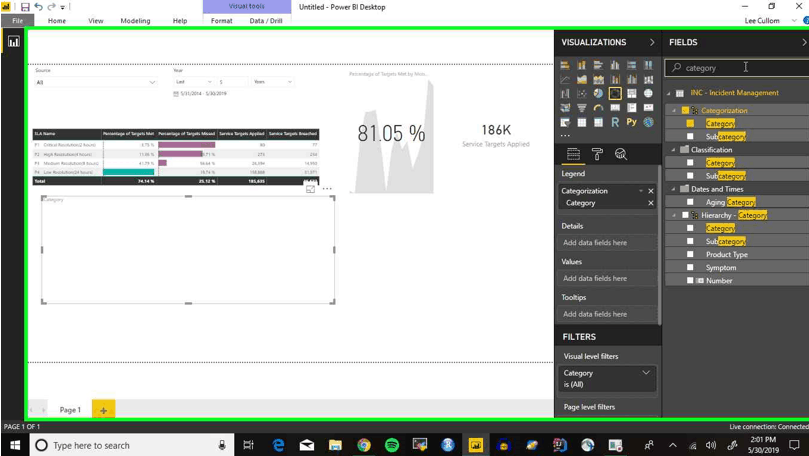Click the Values 'Add data fields here' well
The width and height of the screenshot is (809, 456).
(607, 278)
